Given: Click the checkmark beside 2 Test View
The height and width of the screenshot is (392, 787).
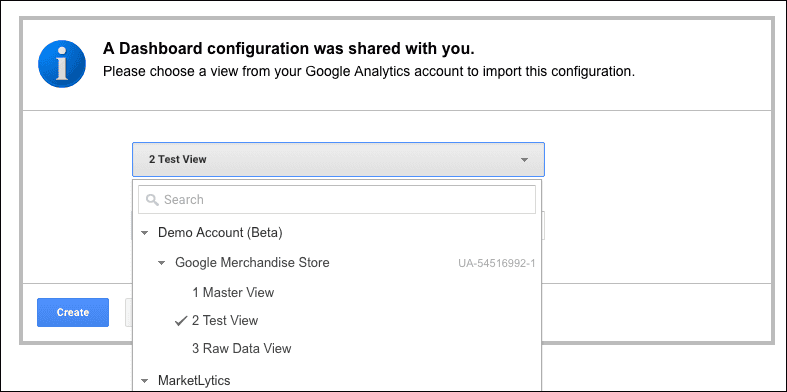Looking at the screenshot, I should click(181, 321).
